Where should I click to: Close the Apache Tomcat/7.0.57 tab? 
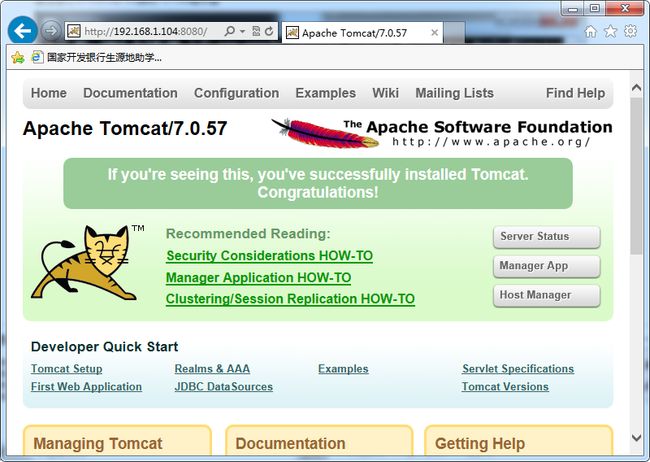pos(434,32)
